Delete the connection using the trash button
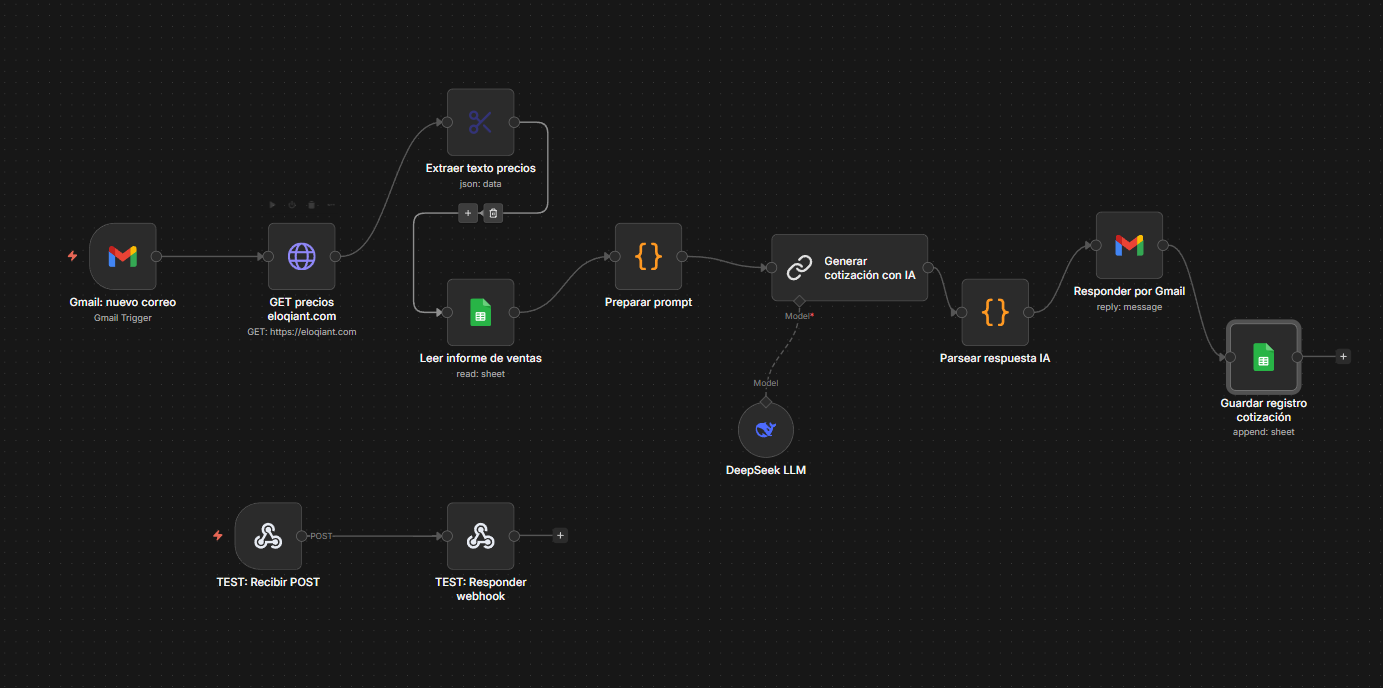This screenshot has height=688, width=1383. (x=493, y=212)
